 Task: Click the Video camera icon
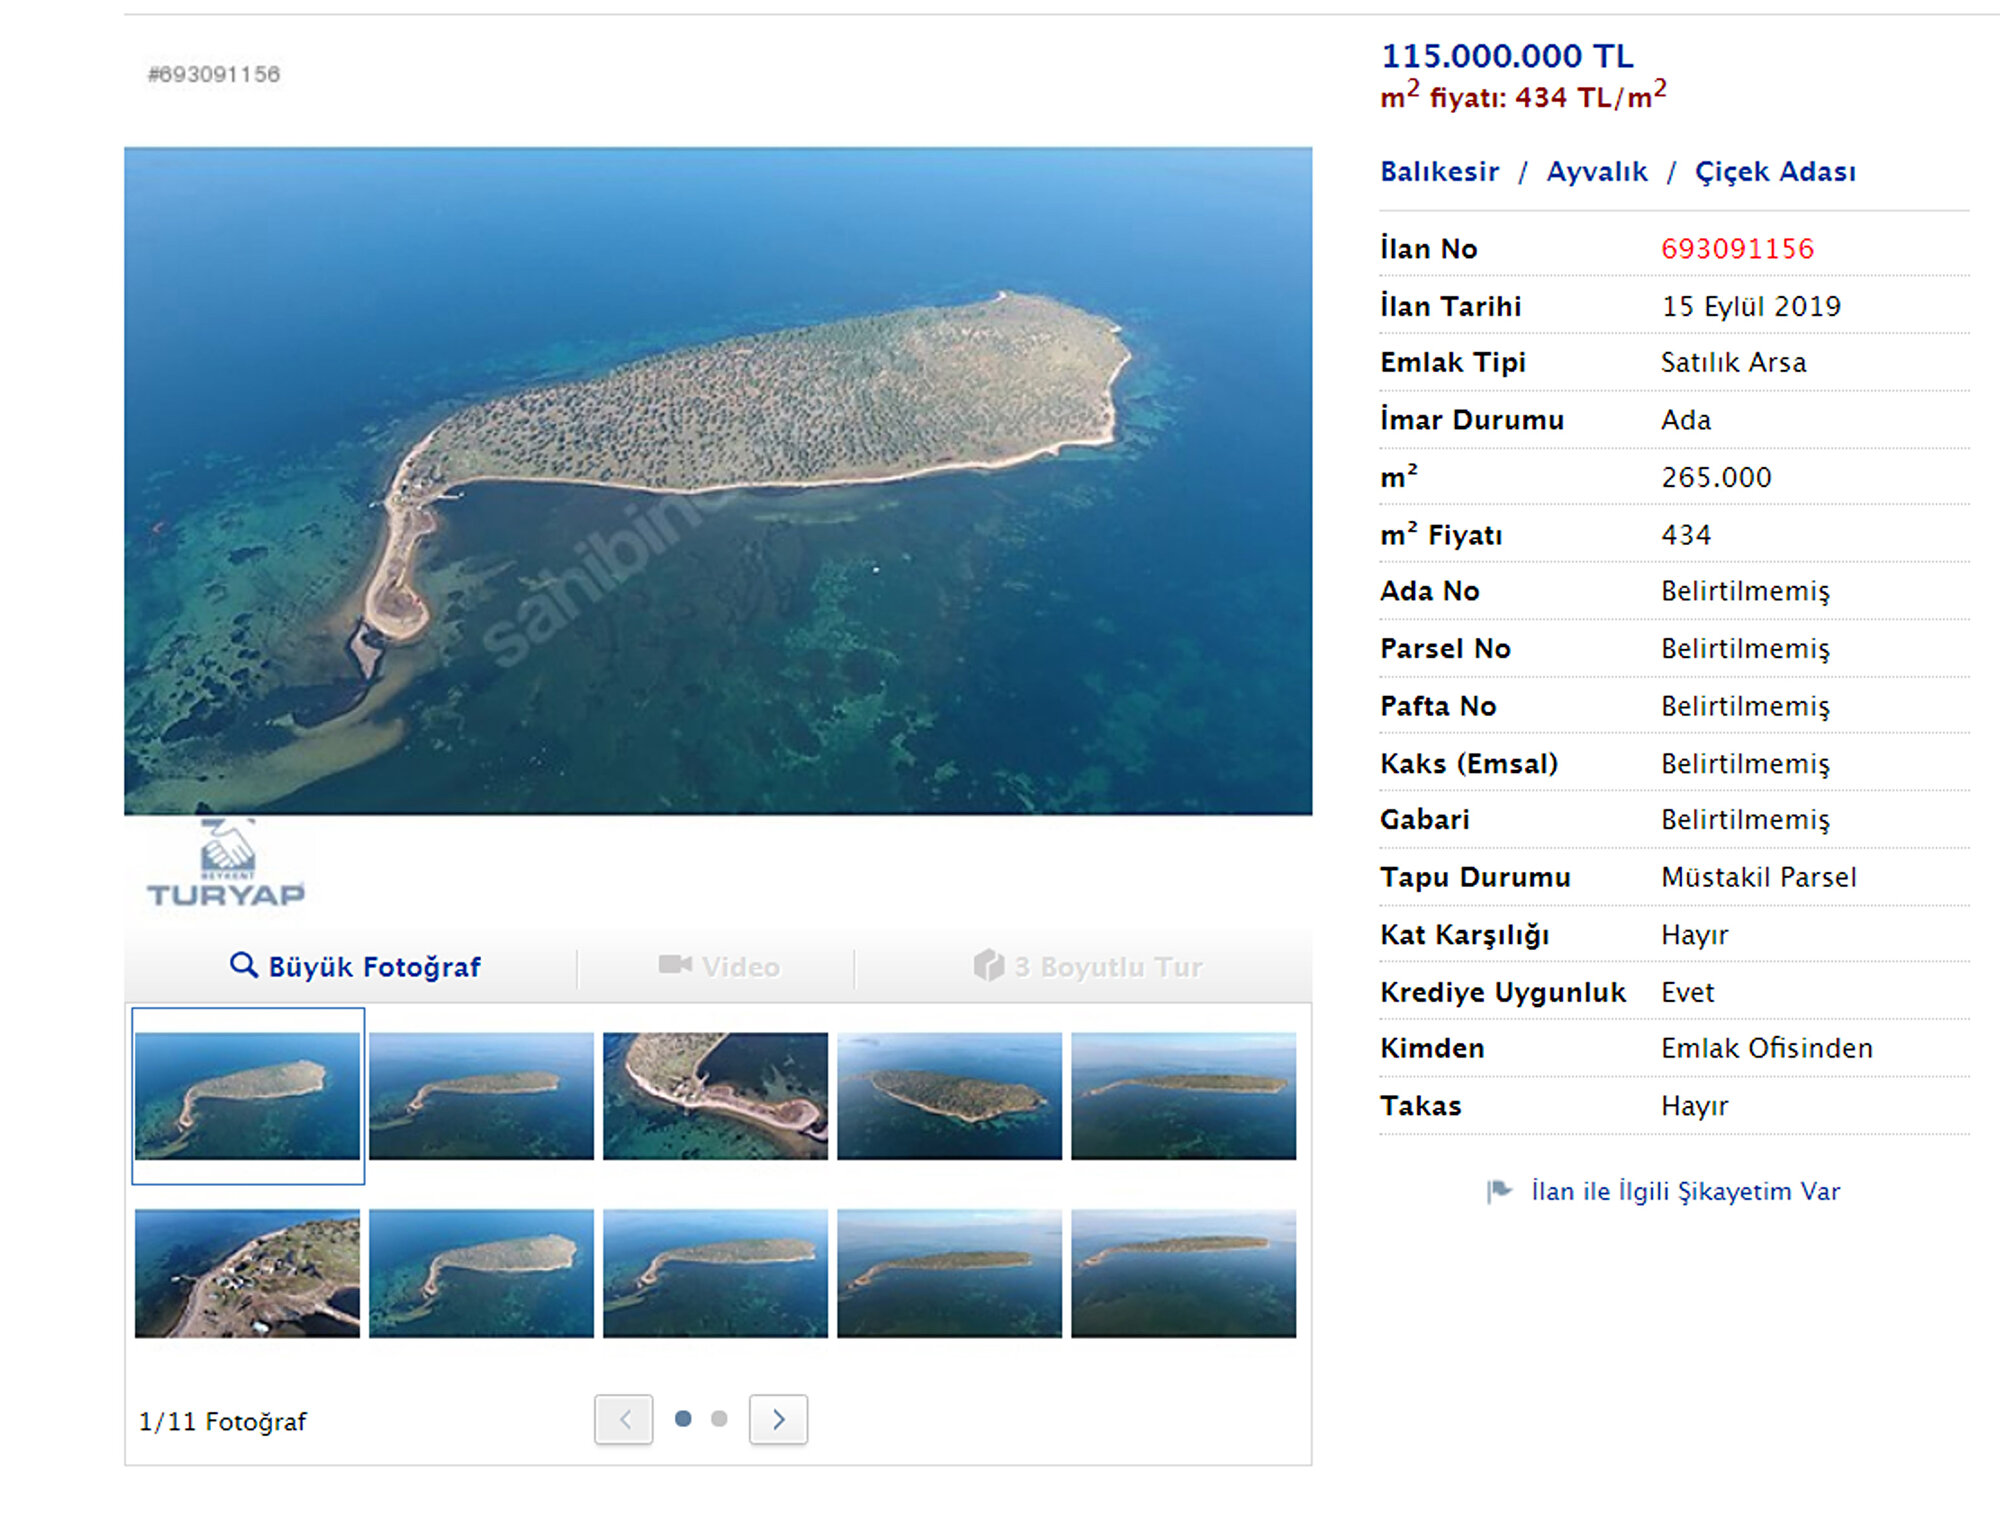click(x=675, y=965)
